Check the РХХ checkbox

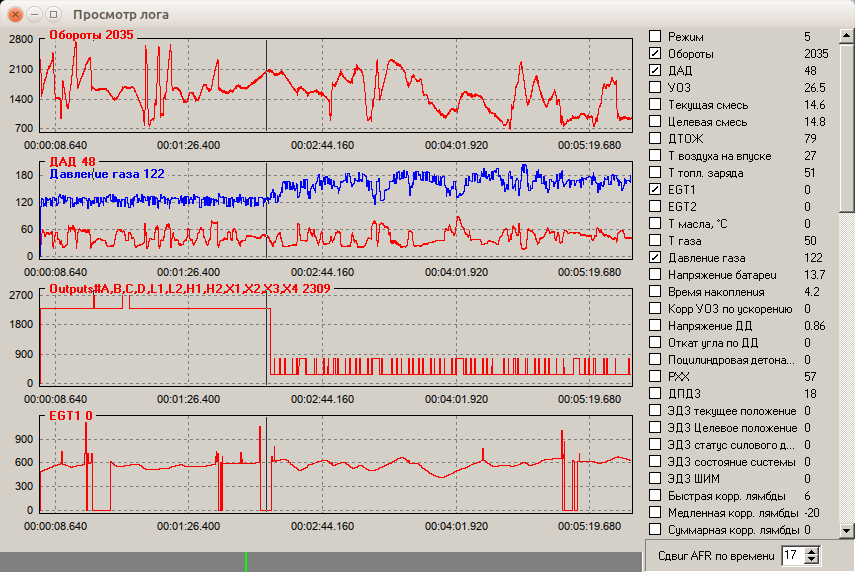pyautogui.click(x=655, y=376)
